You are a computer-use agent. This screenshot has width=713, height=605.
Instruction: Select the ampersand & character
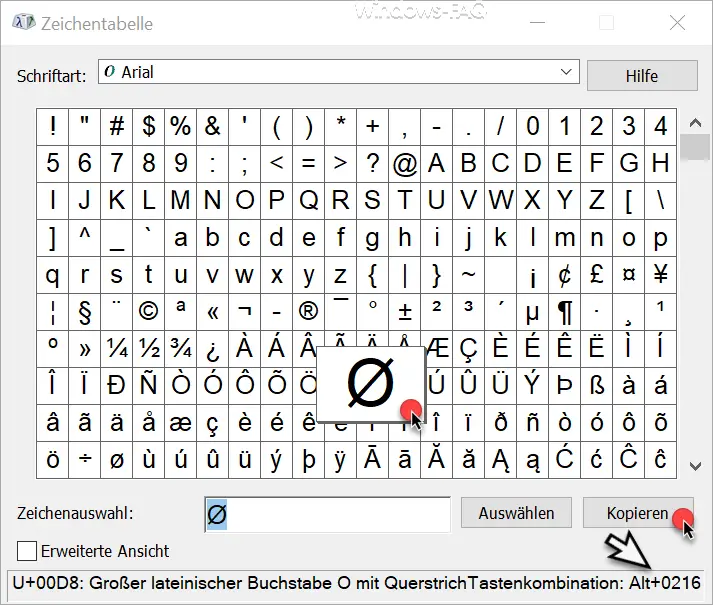click(213, 126)
